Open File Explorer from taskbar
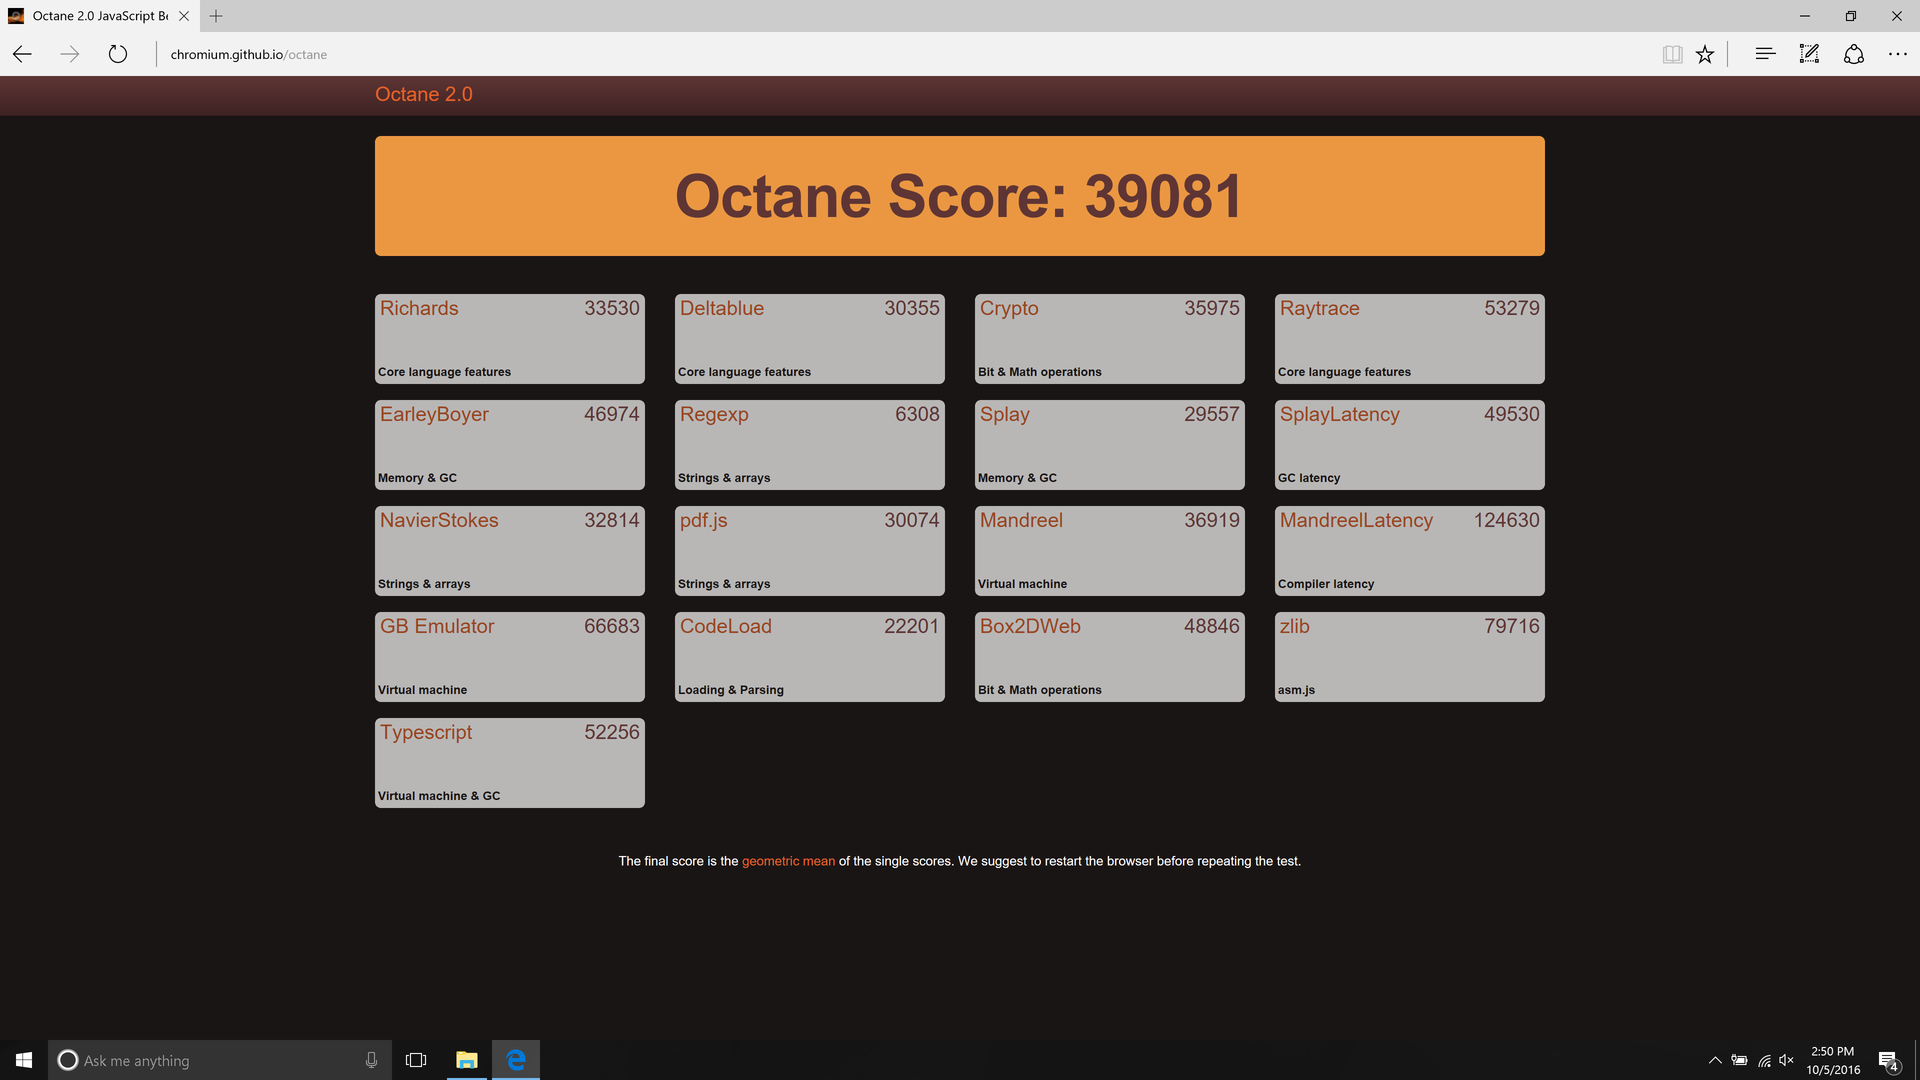This screenshot has height=1080, width=1920. tap(466, 1060)
